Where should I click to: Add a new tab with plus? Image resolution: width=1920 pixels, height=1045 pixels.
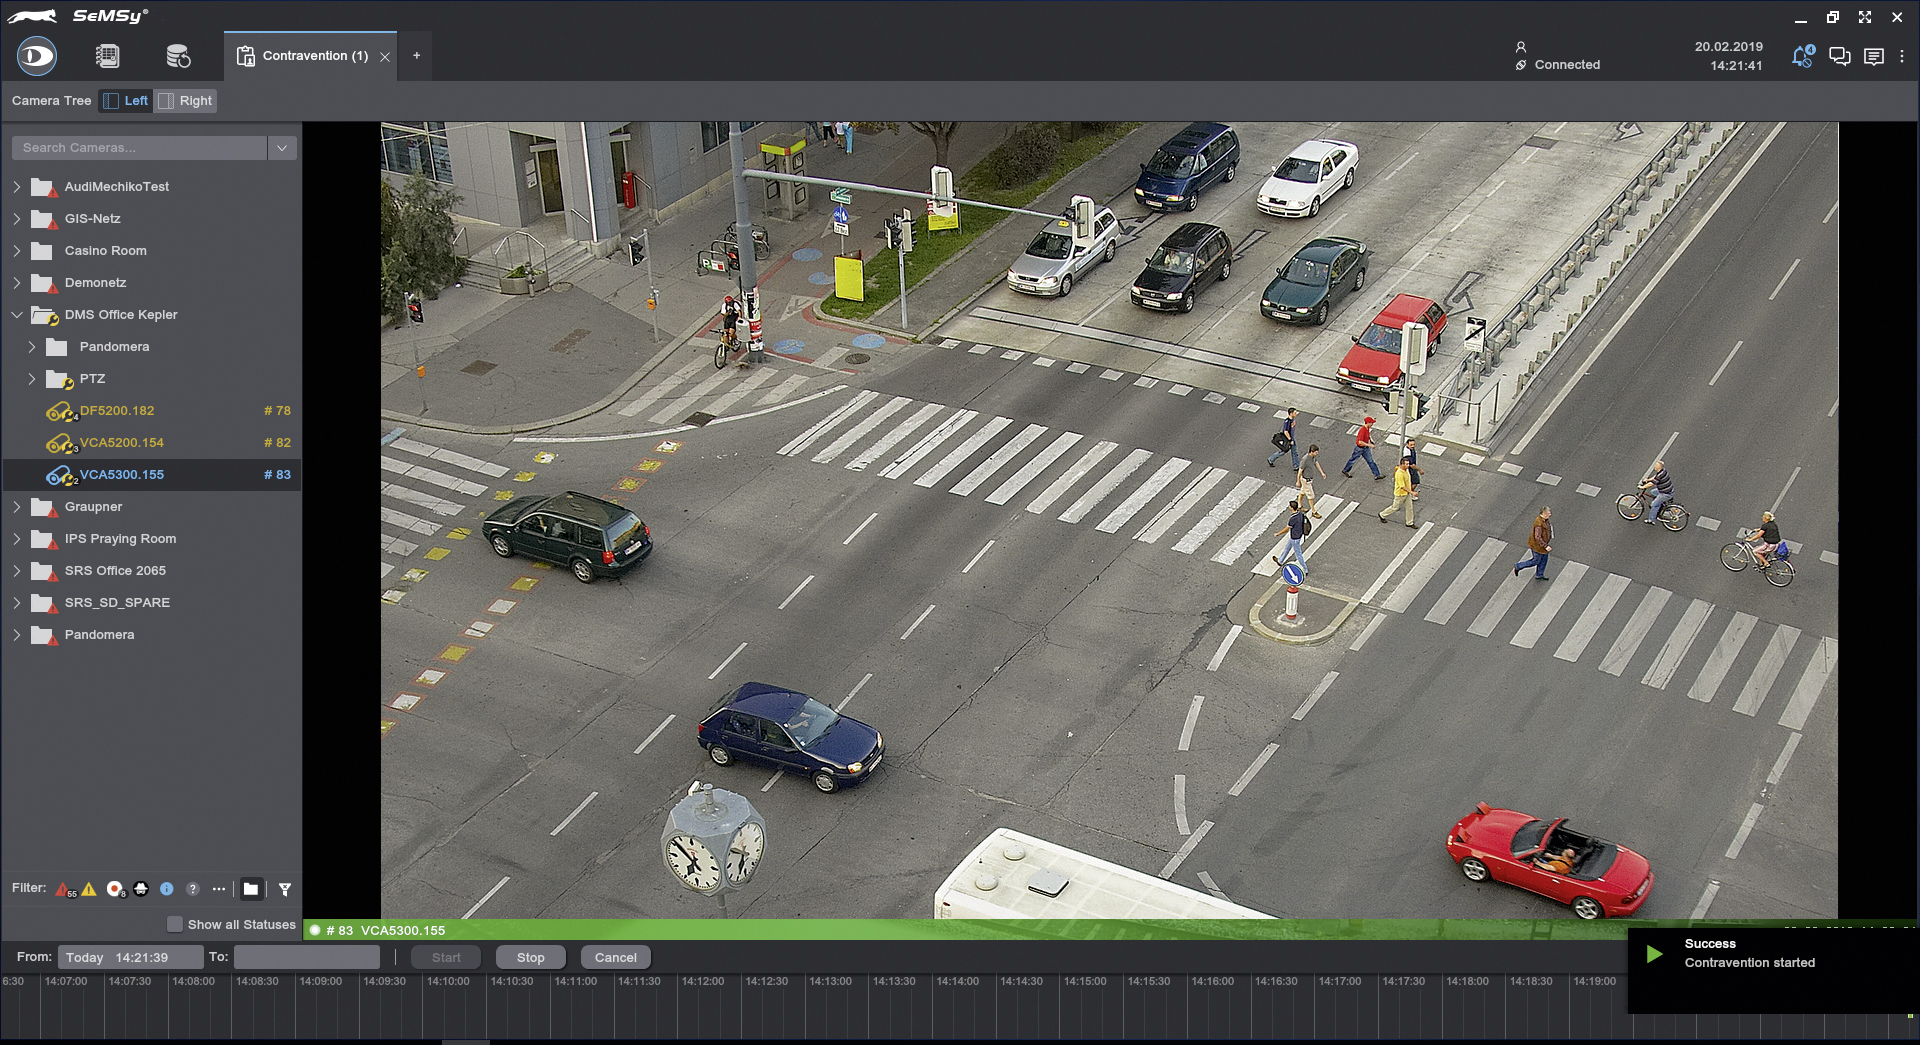click(417, 56)
